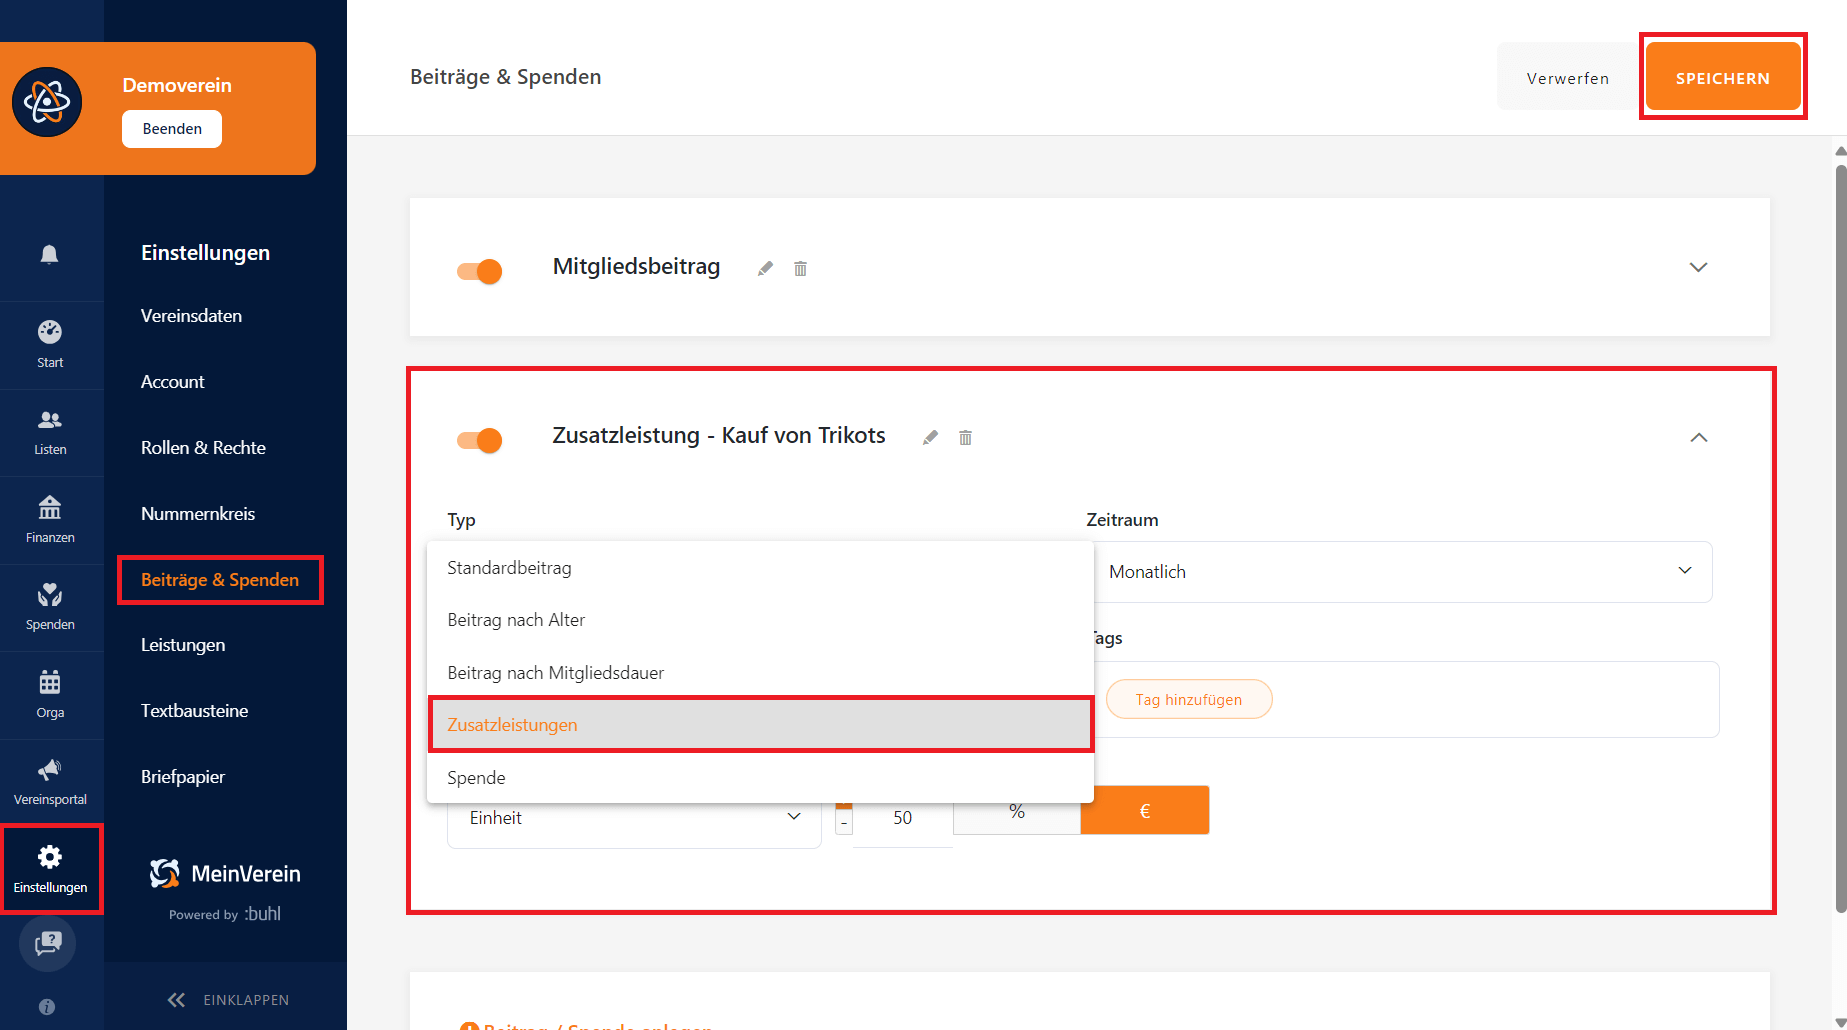Open Textbausteine settings
The width and height of the screenshot is (1847, 1030).
[194, 711]
